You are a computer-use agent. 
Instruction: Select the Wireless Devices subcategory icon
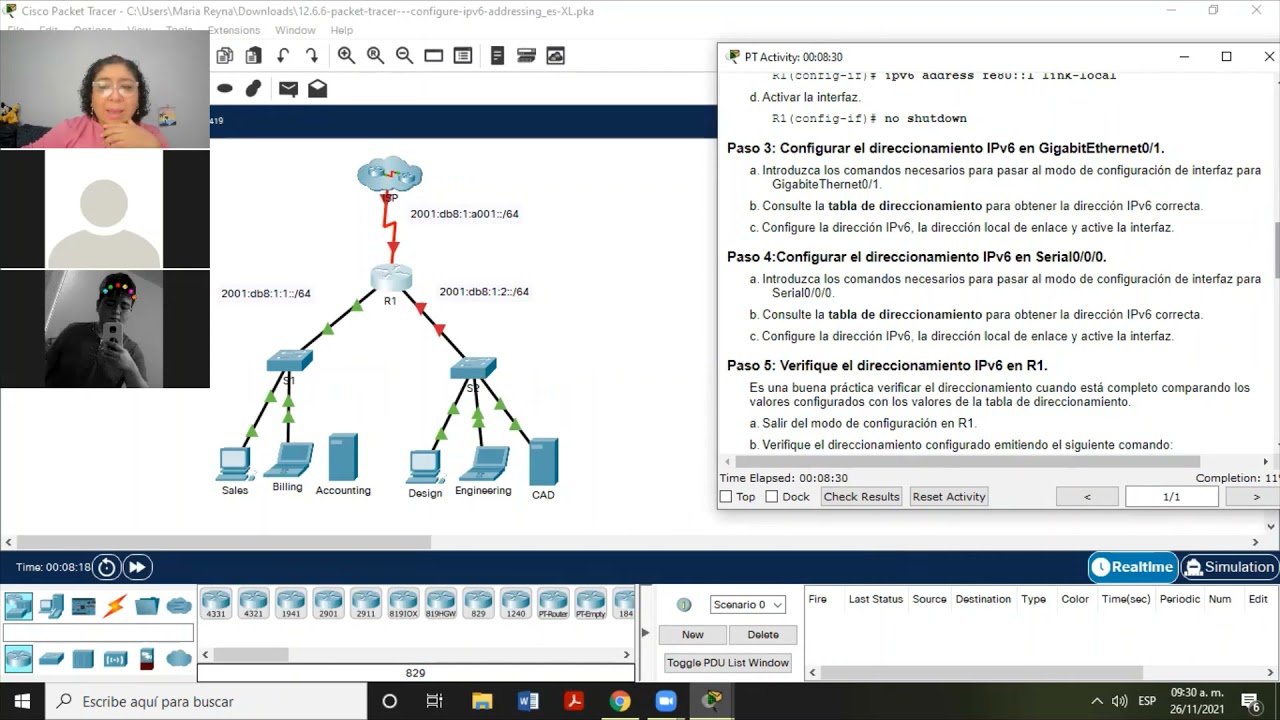115,658
